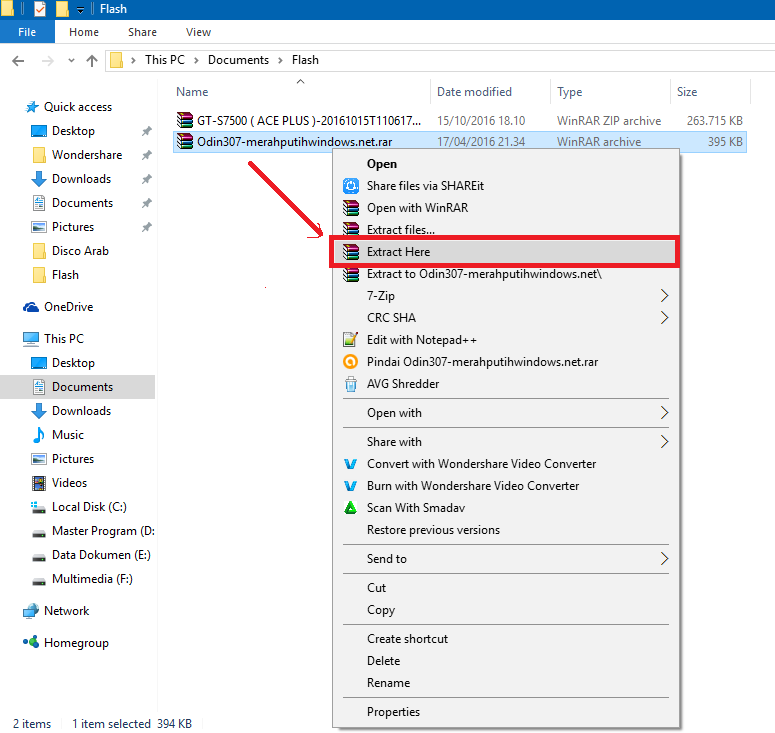The height and width of the screenshot is (733, 775).
Task: Click the SHAREit icon in context menu
Action: 350,186
